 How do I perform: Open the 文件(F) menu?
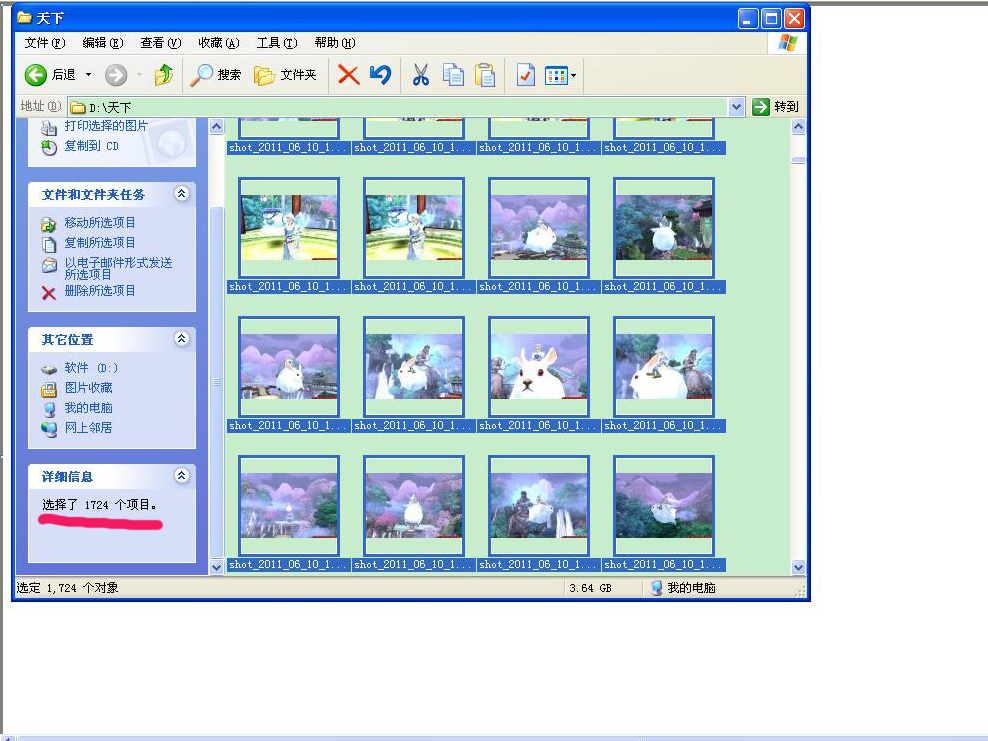click(45, 43)
